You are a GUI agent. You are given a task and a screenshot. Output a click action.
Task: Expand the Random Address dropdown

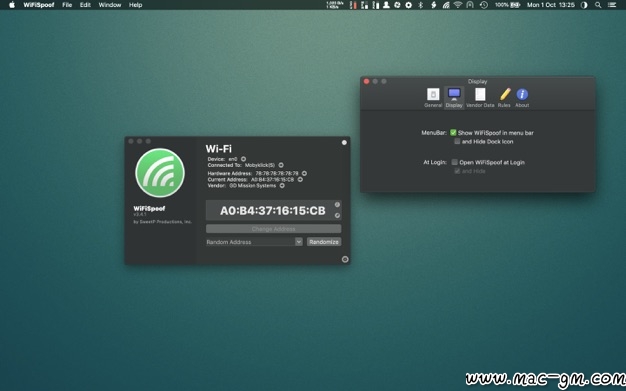coord(299,242)
